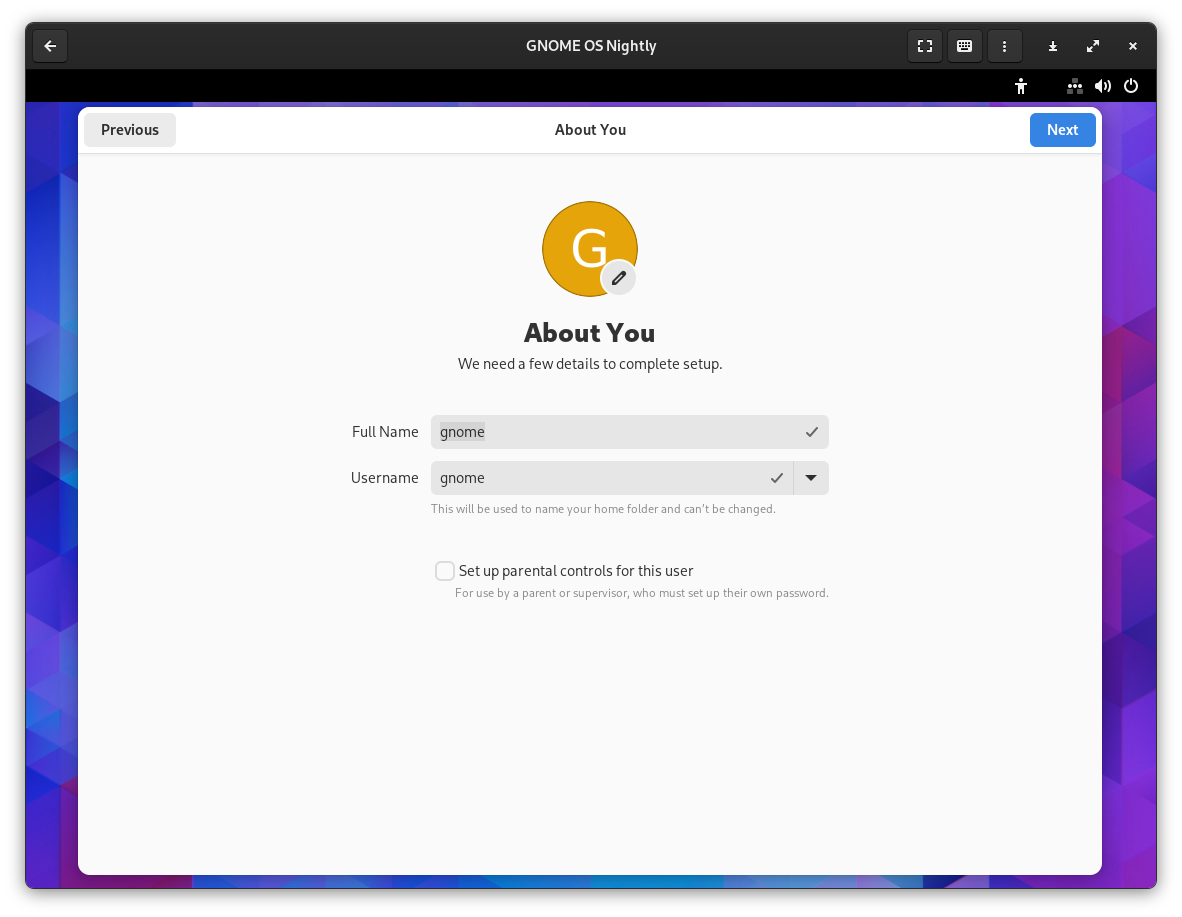
Task: Open the accessibility menu in the top bar
Action: tap(1021, 86)
